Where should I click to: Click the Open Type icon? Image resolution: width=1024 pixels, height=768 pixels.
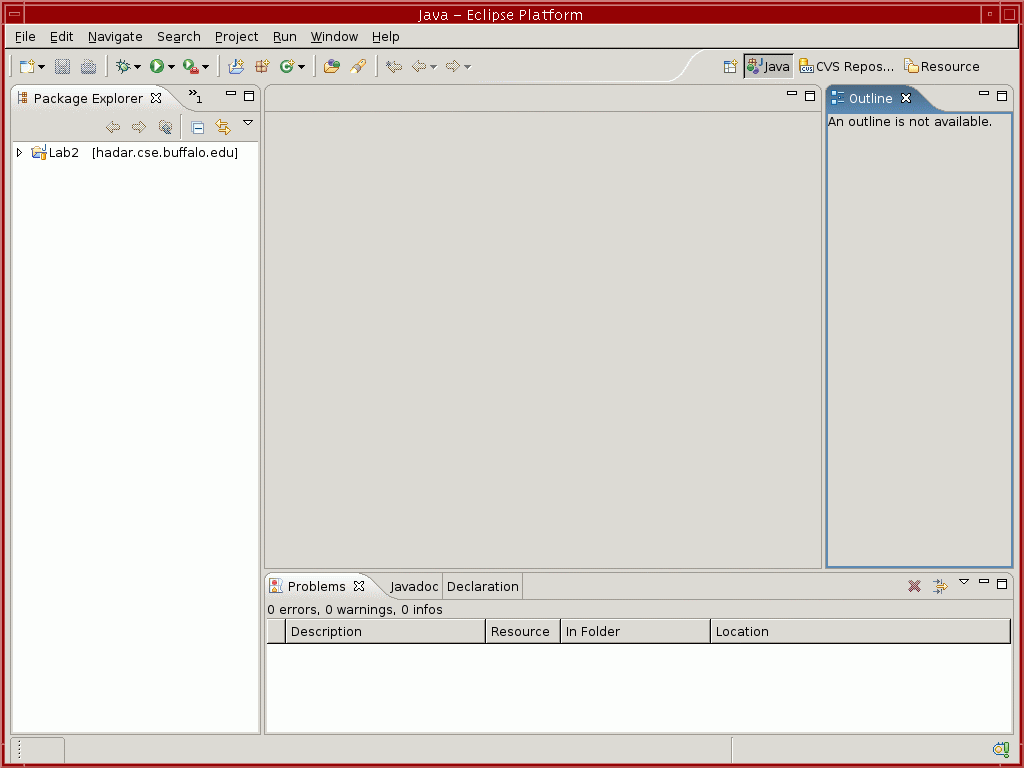pyautogui.click(x=331, y=66)
